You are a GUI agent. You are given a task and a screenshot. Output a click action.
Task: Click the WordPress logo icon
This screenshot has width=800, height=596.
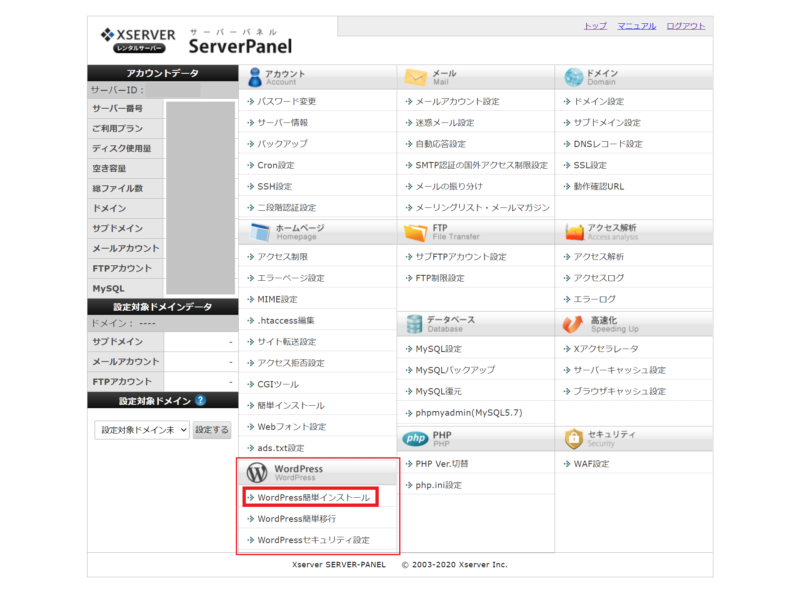[257, 473]
